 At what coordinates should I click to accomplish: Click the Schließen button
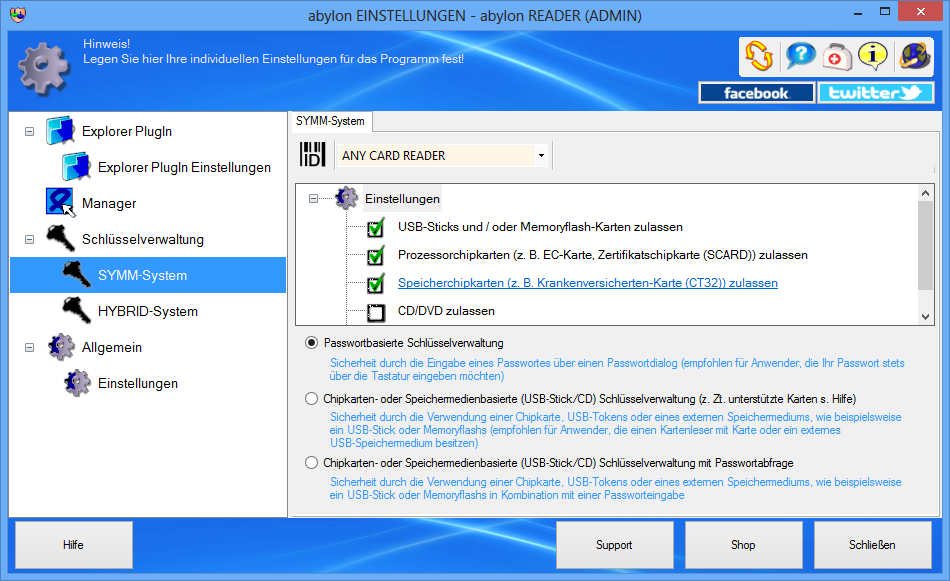point(872,545)
